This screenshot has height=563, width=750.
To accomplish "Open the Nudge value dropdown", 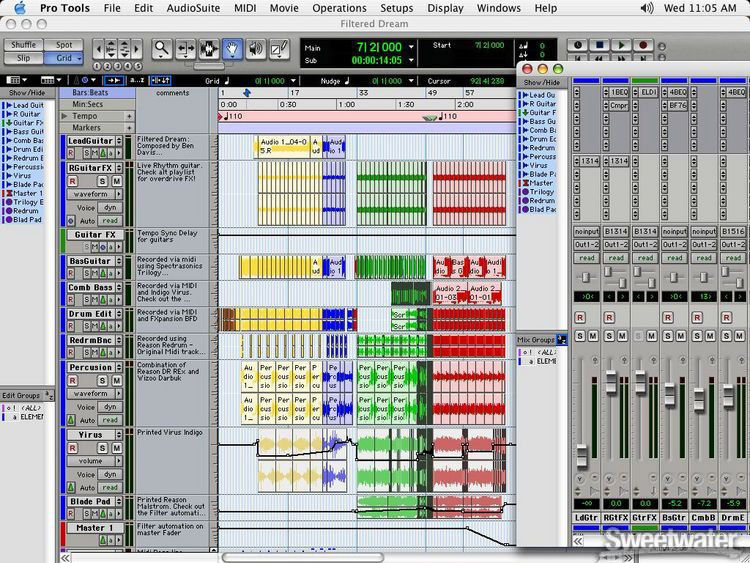I will coord(411,81).
